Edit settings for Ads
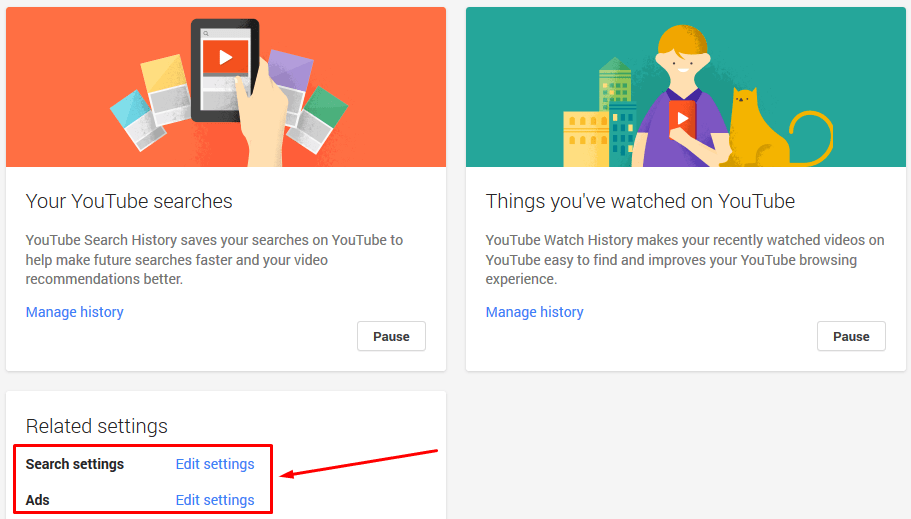The height and width of the screenshot is (519, 911). pyautogui.click(x=215, y=500)
